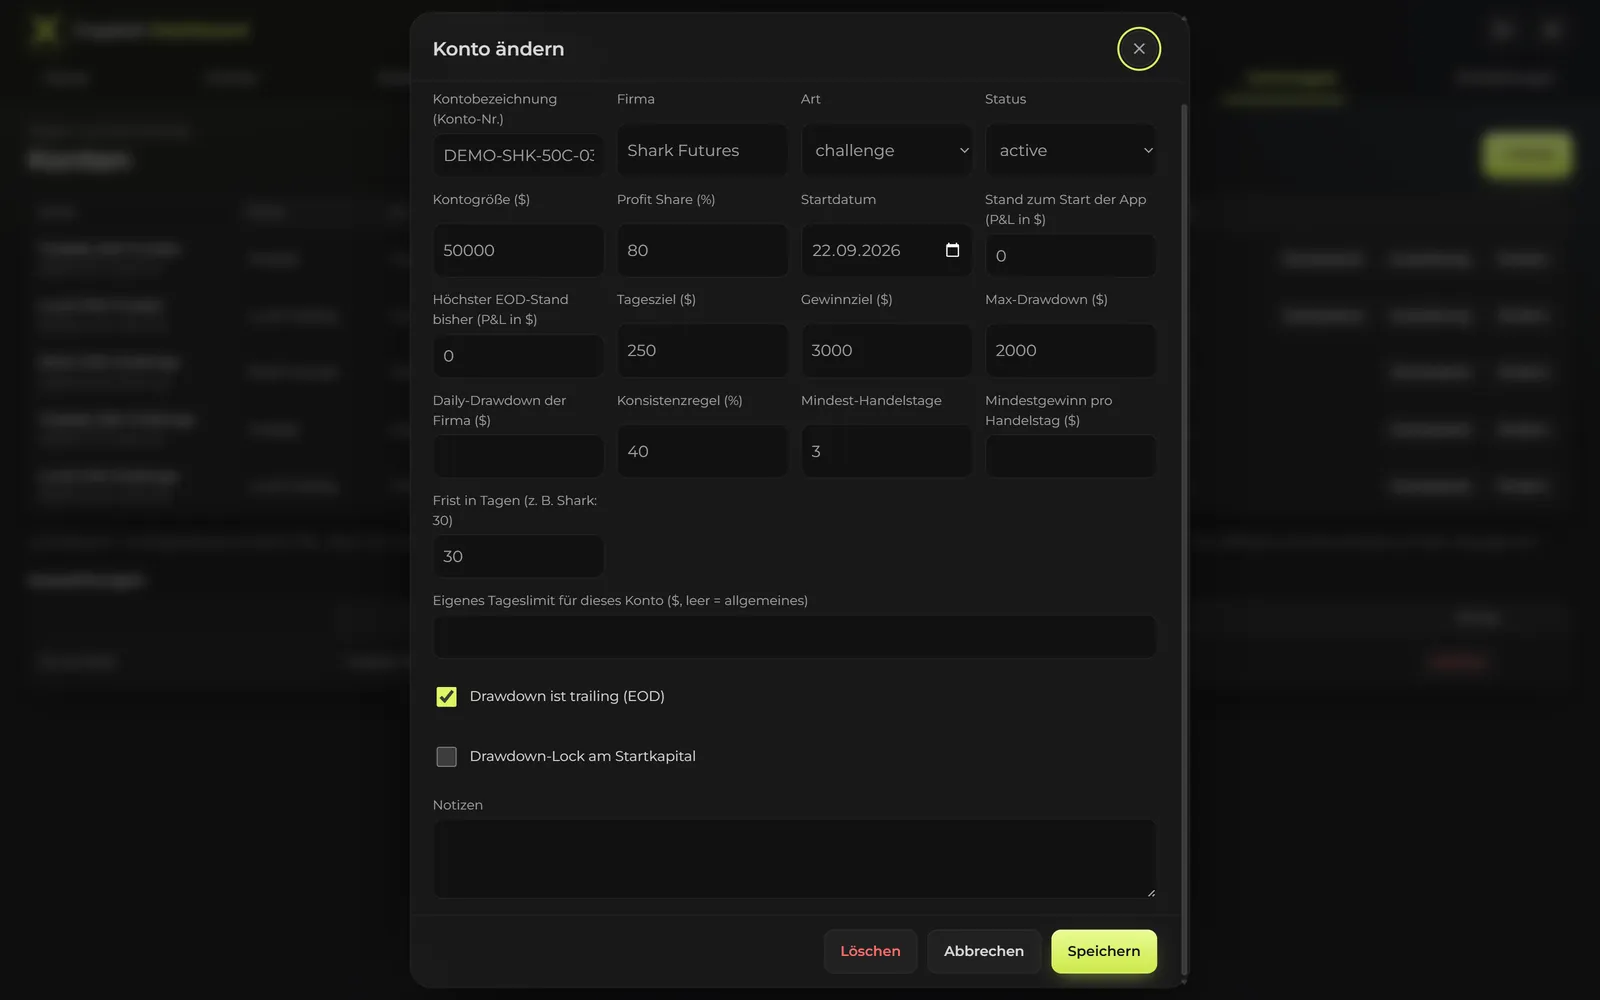
Task: Click into the Notizen text area
Action: [795, 859]
